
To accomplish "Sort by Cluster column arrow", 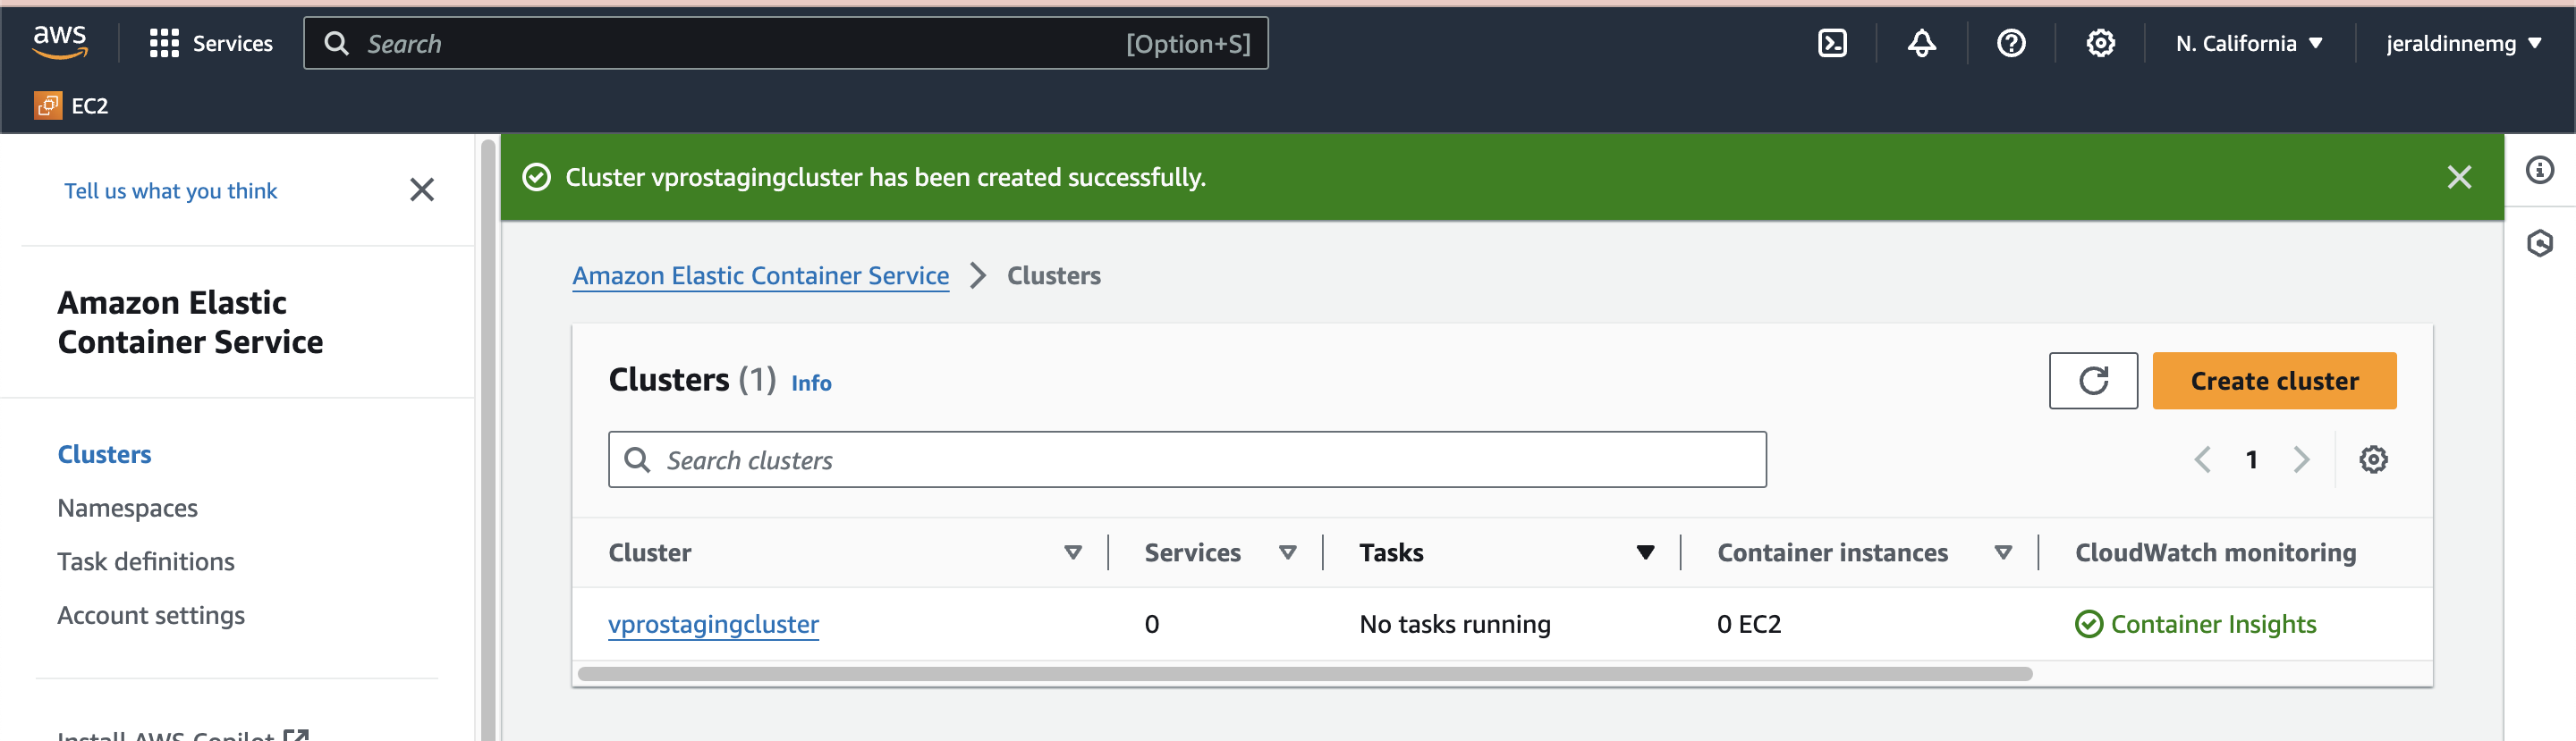I will click(x=1073, y=553).
